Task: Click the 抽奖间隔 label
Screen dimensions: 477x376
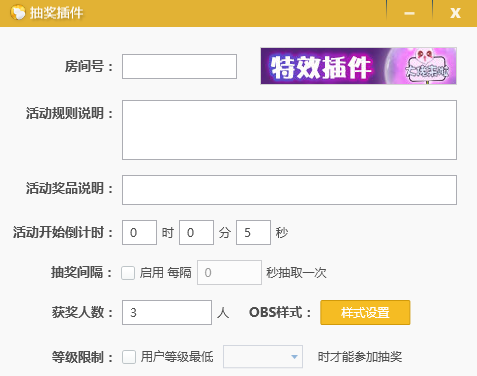Action: pyautogui.click(x=82, y=272)
